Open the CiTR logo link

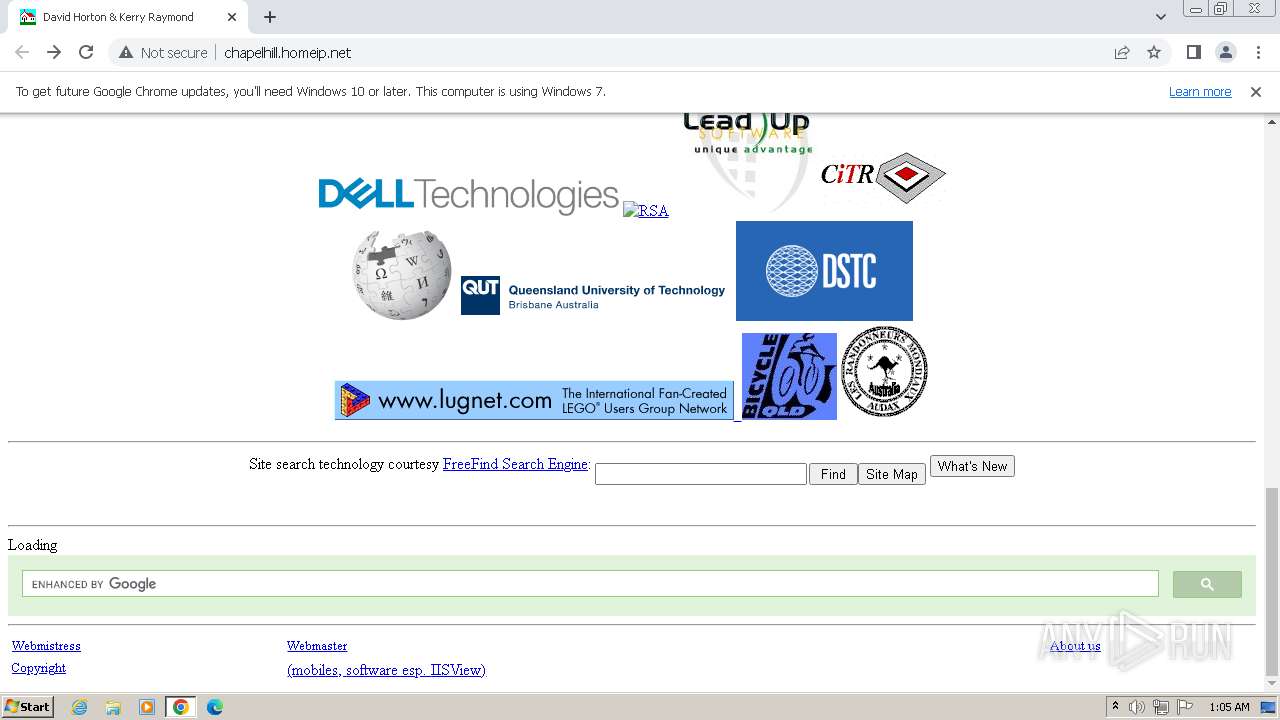point(883,177)
